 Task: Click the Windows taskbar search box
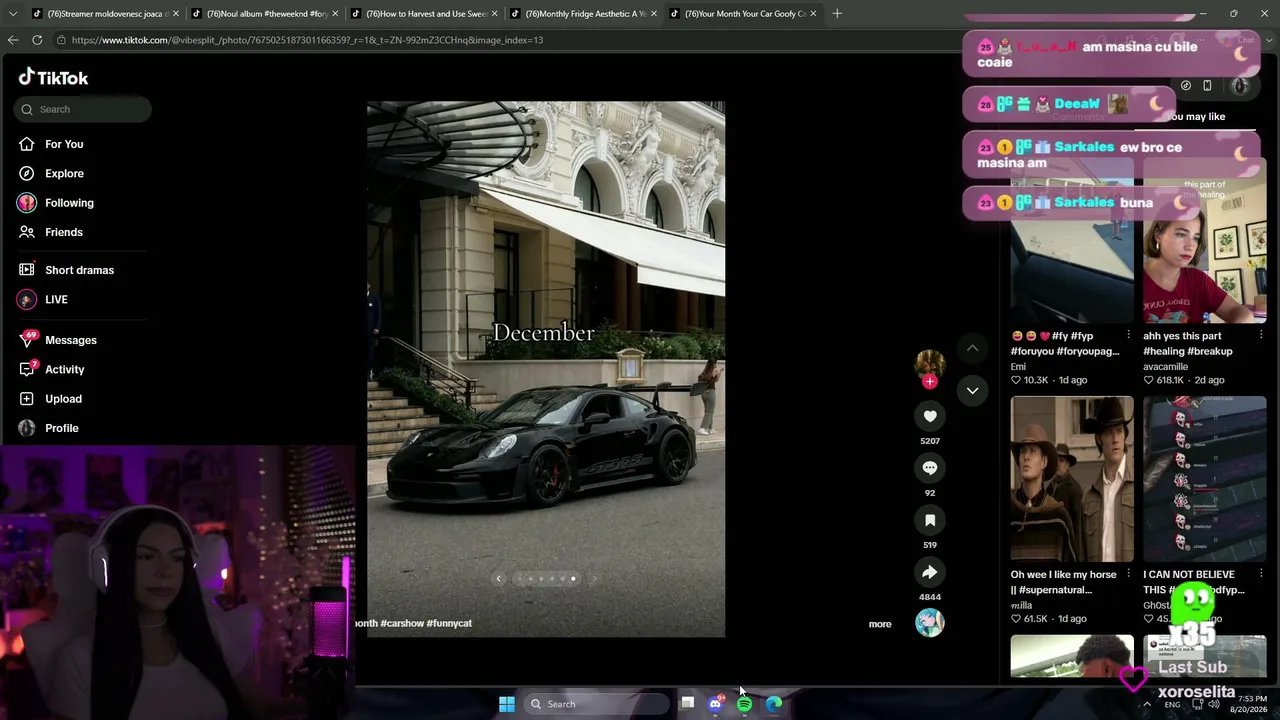pyautogui.click(x=597, y=704)
